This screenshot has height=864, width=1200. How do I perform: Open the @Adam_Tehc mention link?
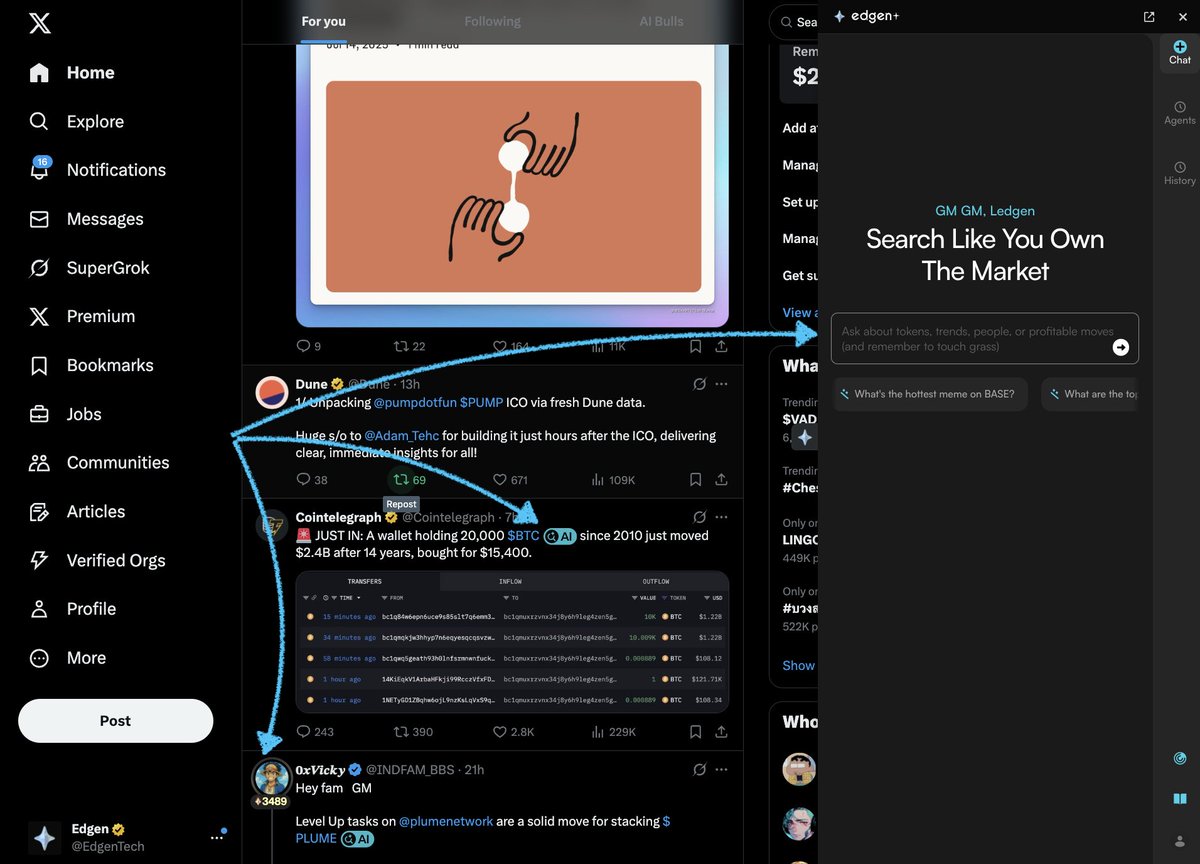click(402, 436)
